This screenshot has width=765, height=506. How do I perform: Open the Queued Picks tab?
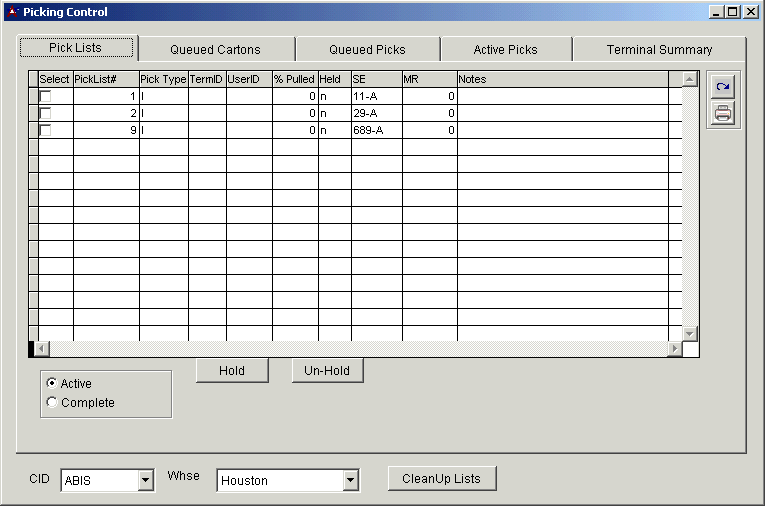367,49
